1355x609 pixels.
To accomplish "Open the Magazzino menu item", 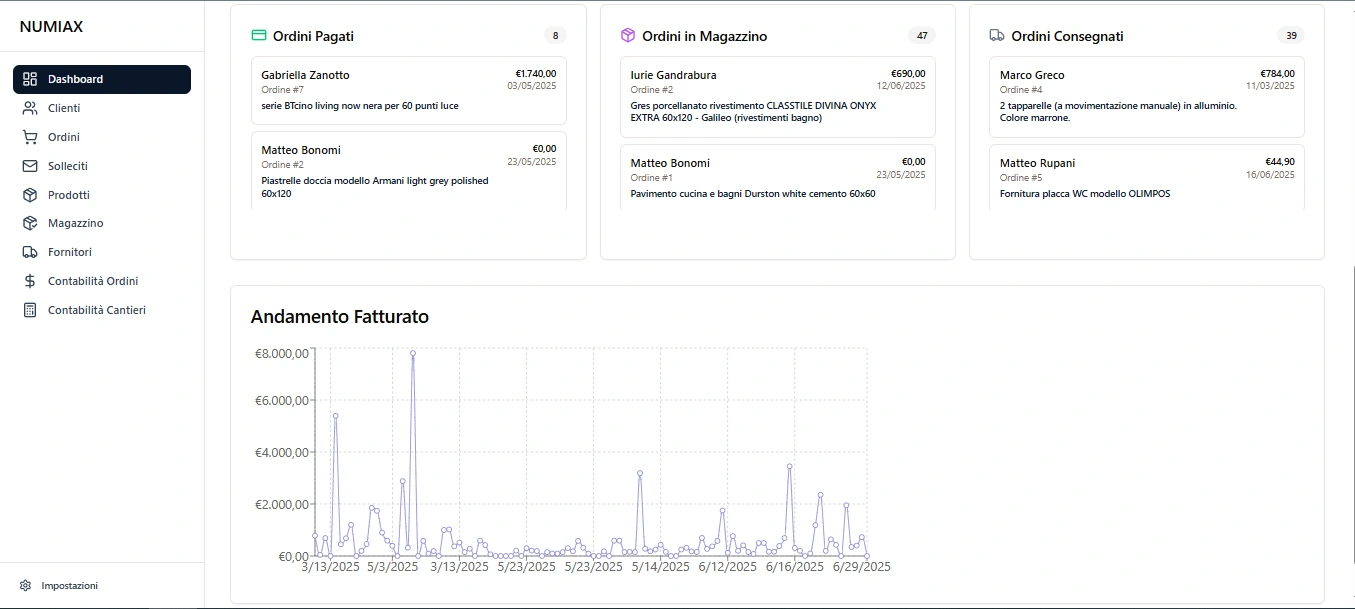I will [x=75, y=223].
